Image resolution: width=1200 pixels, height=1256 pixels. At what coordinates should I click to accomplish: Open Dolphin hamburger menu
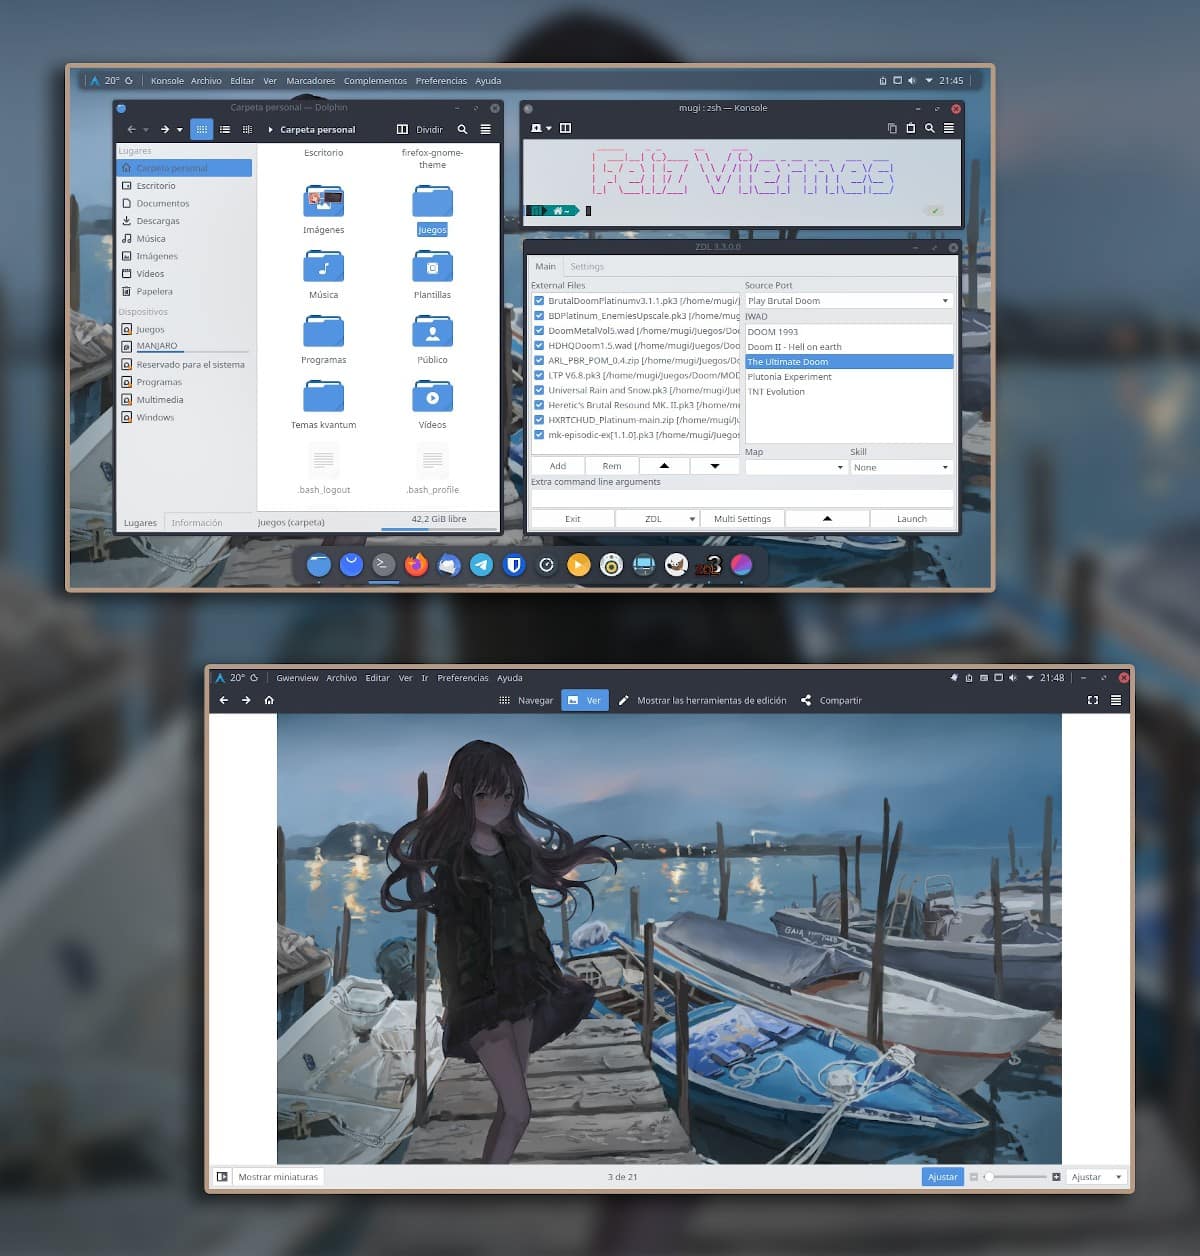485,129
